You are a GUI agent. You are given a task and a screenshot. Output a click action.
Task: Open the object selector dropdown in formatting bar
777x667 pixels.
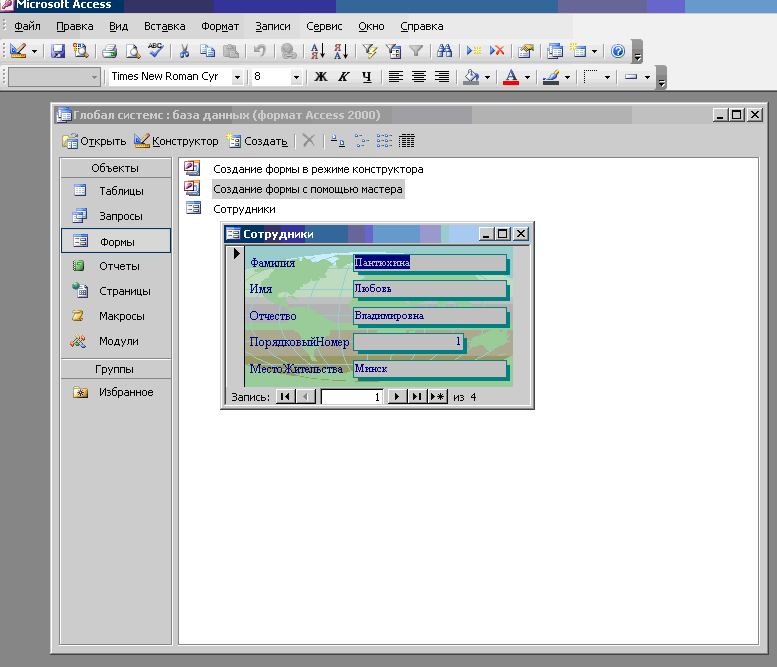94,77
